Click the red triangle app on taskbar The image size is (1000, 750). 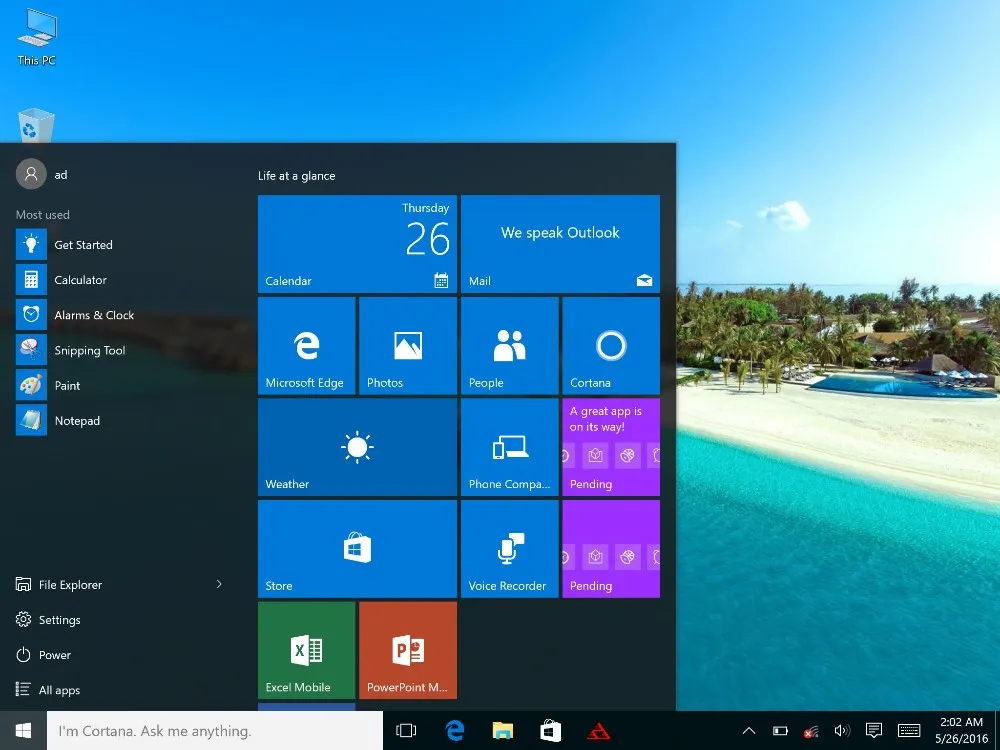click(x=598, y=731)
